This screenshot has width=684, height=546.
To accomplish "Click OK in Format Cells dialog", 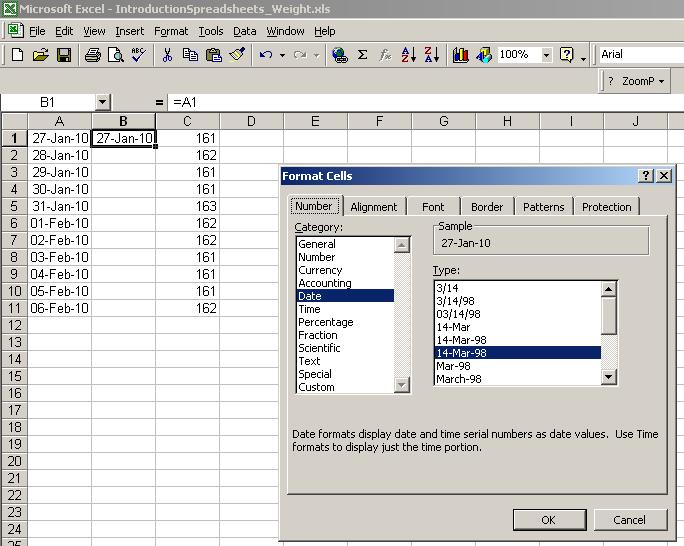I will pyautogui.click(x=549, y=520).
